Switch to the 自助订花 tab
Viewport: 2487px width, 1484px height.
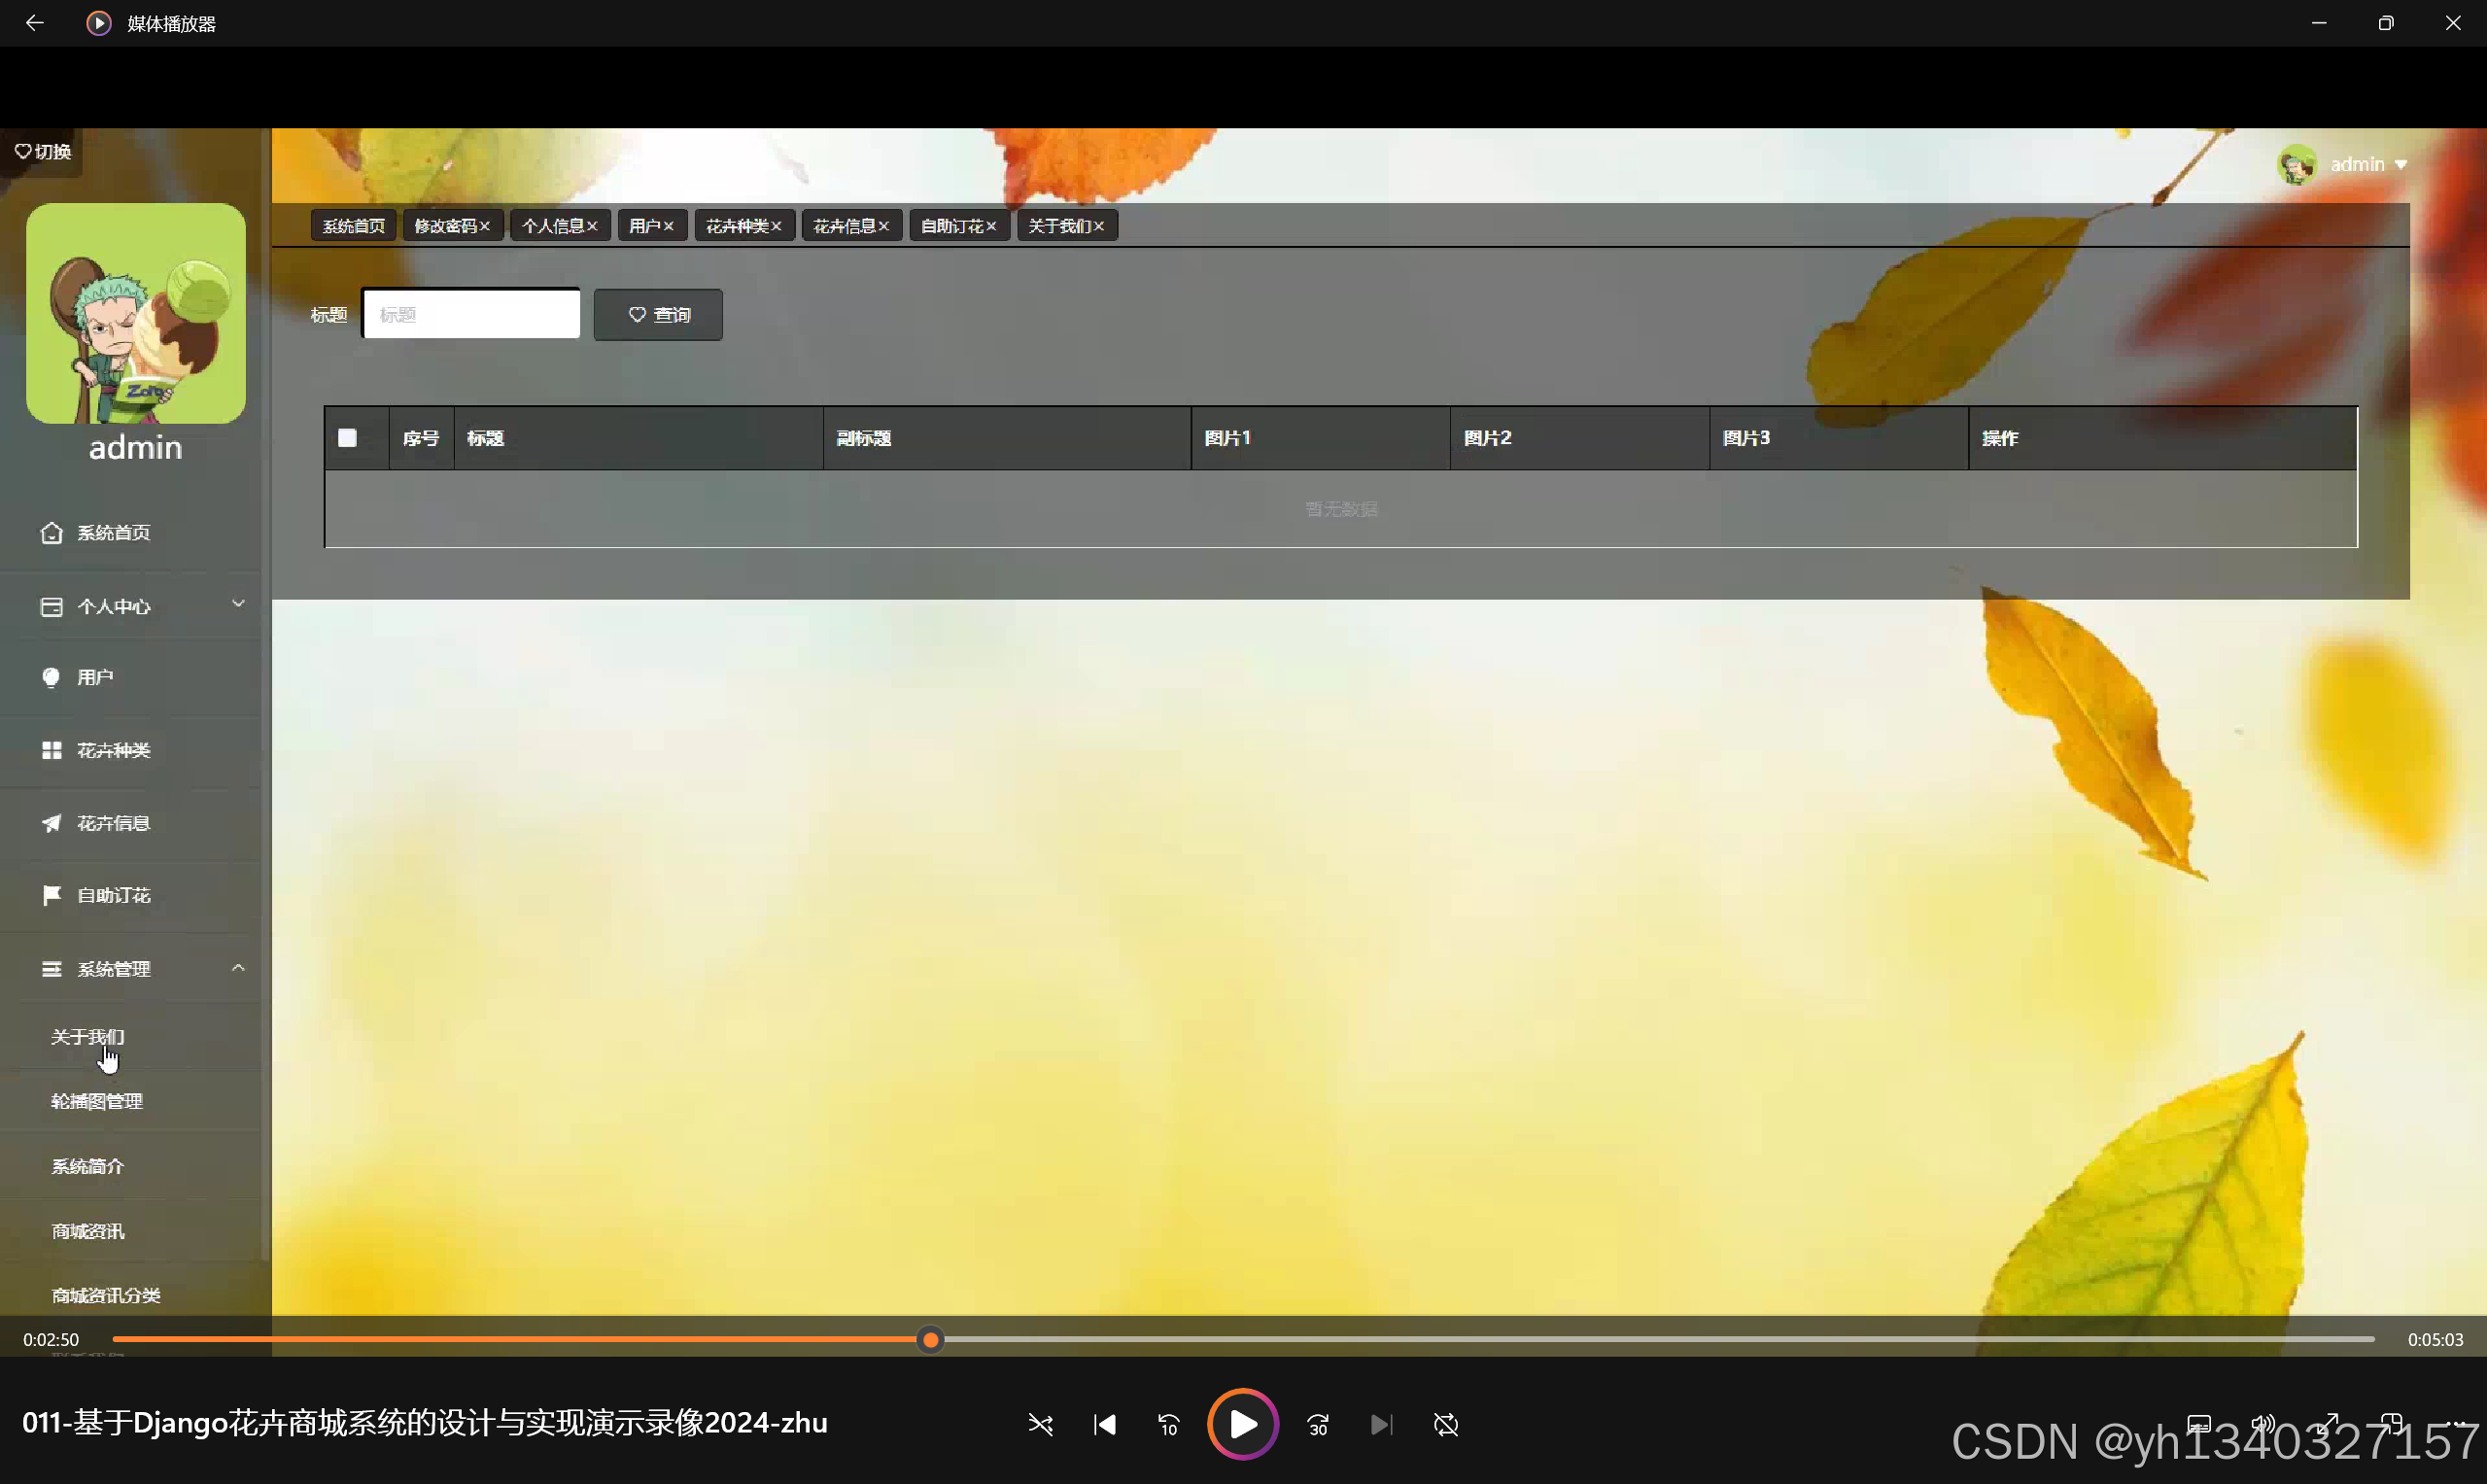point(952,226)
